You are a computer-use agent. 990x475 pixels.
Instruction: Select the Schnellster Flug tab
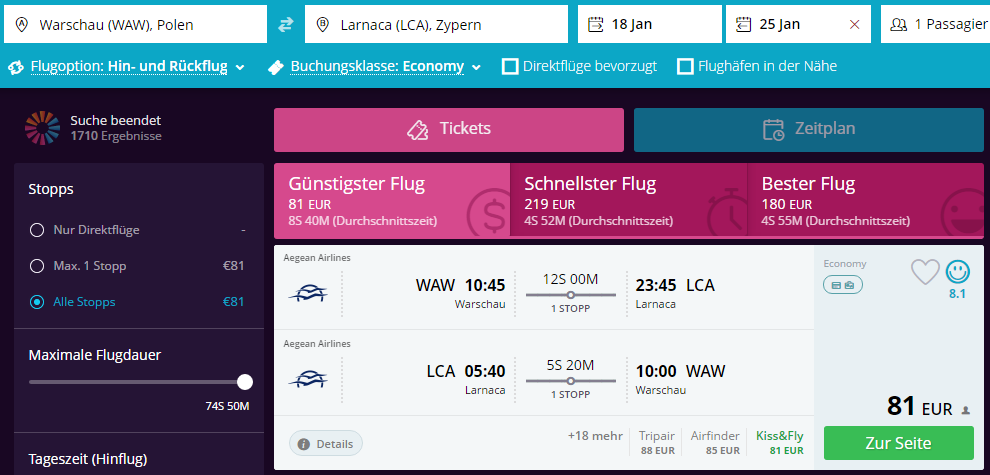point(628,200)
